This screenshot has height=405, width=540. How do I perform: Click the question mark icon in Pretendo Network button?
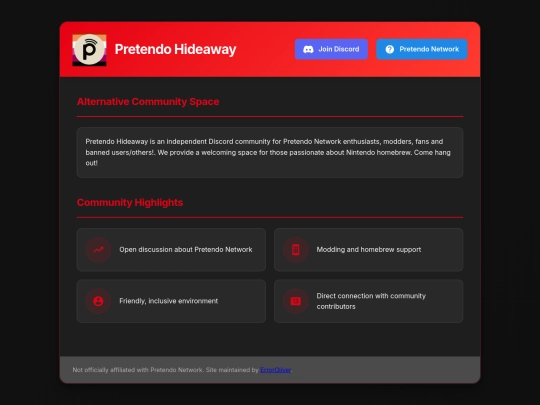[x=390, y=49]
